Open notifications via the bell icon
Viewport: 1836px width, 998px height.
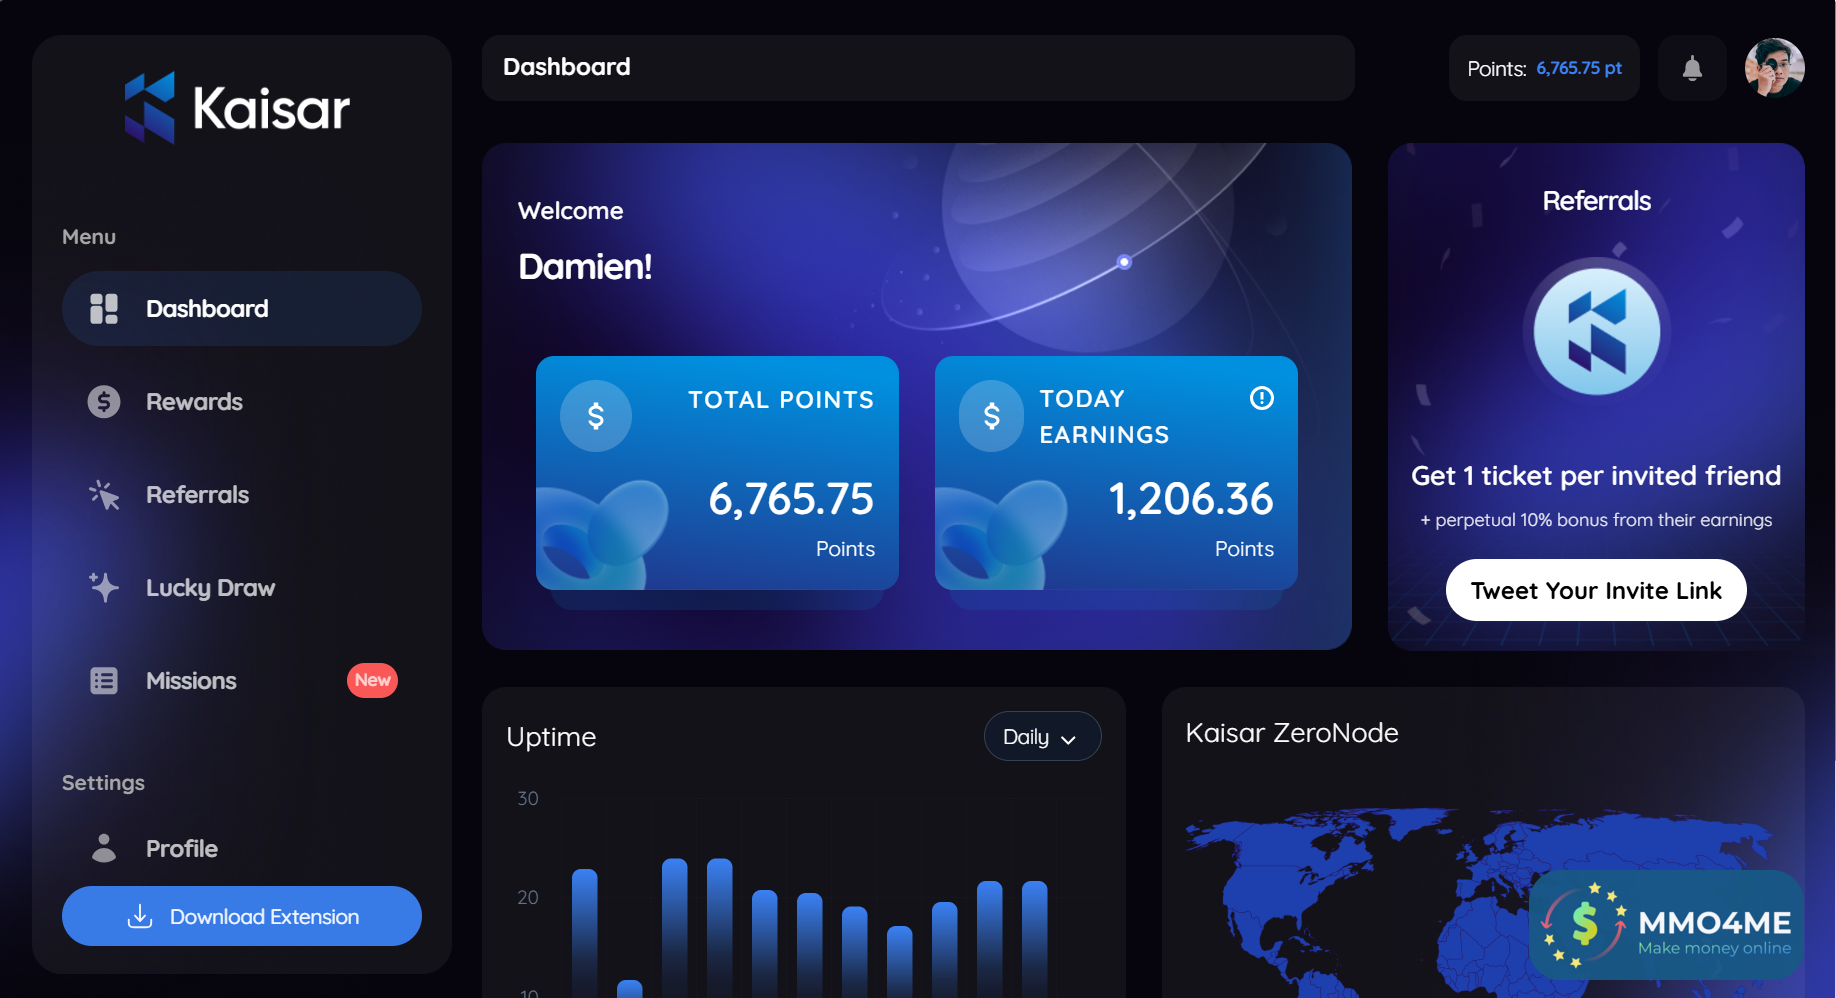pyautogui.click(x=1692, y=68)
